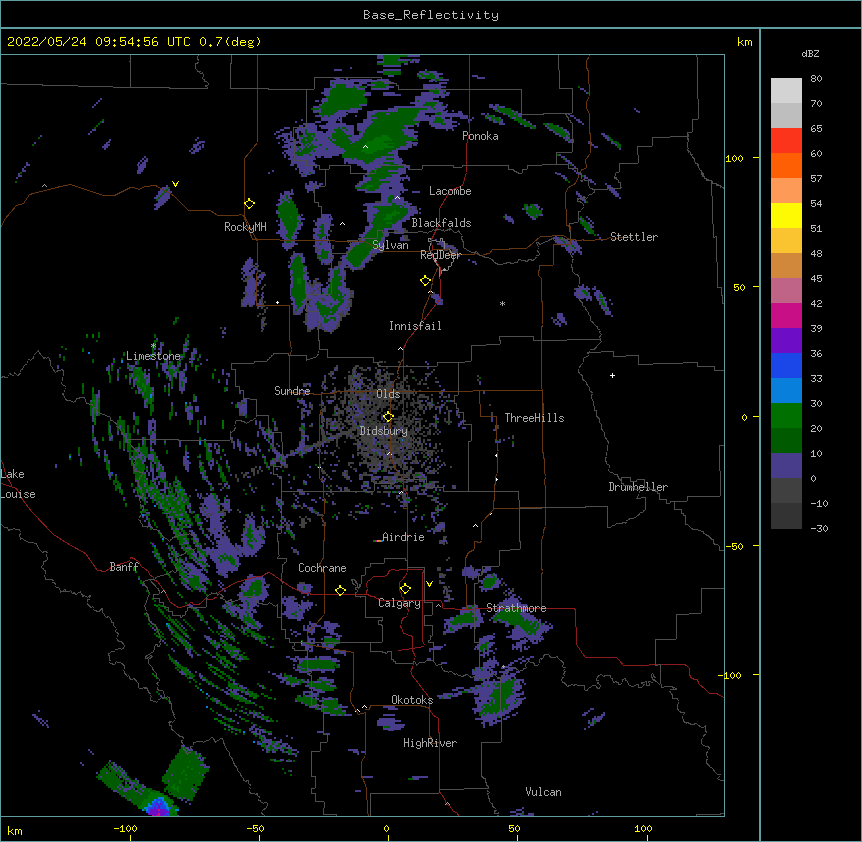Pick the magenta 42–39 dBZ legend swatch

pos(786,315)
